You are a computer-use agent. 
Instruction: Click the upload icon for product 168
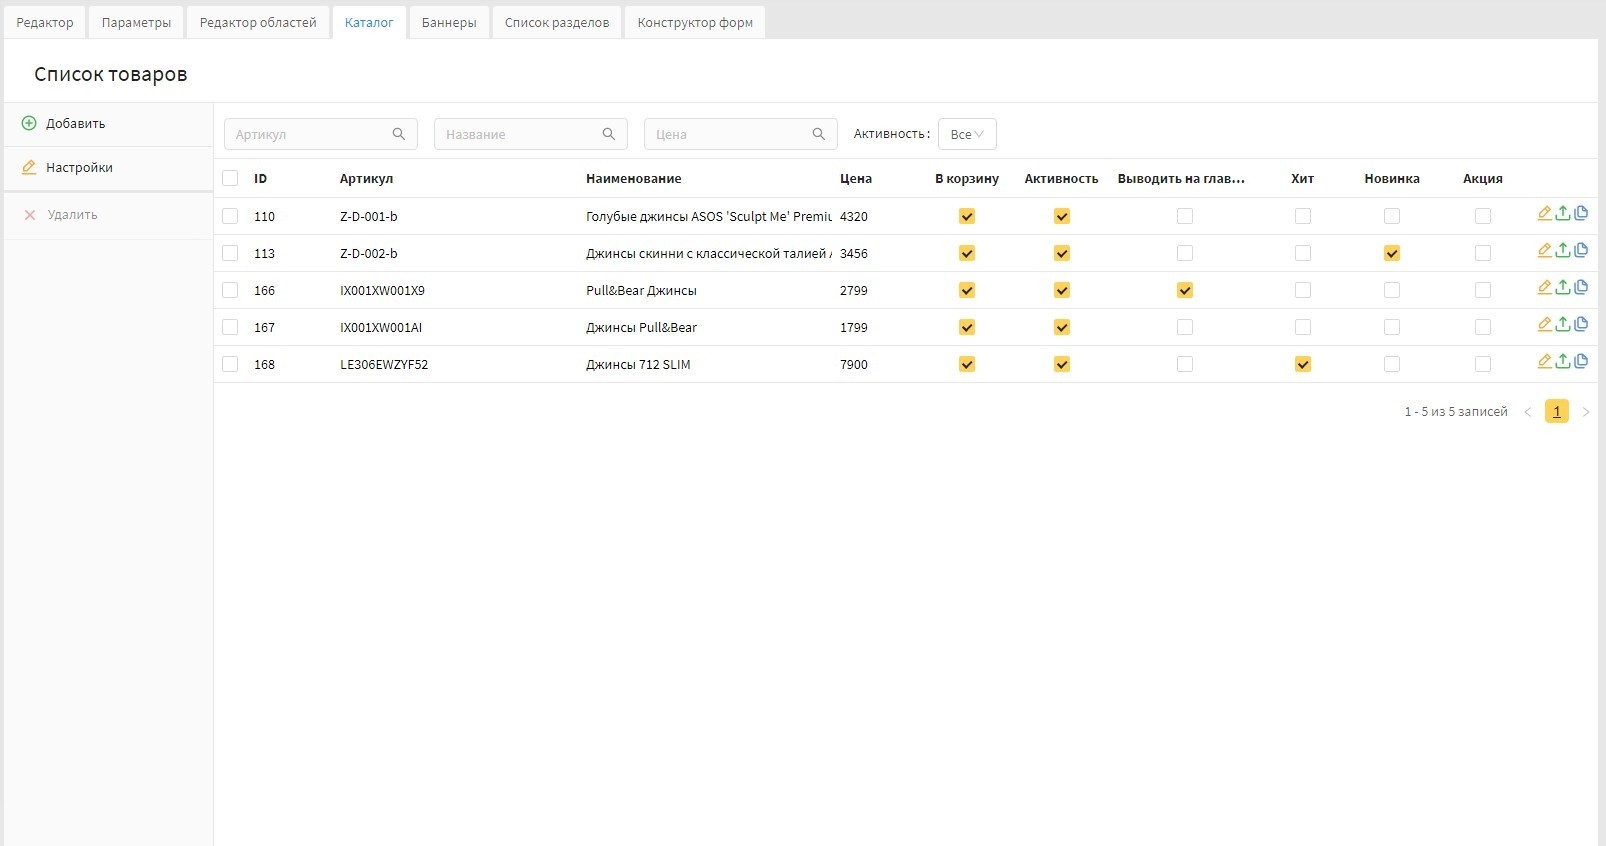pos(1562,361)
